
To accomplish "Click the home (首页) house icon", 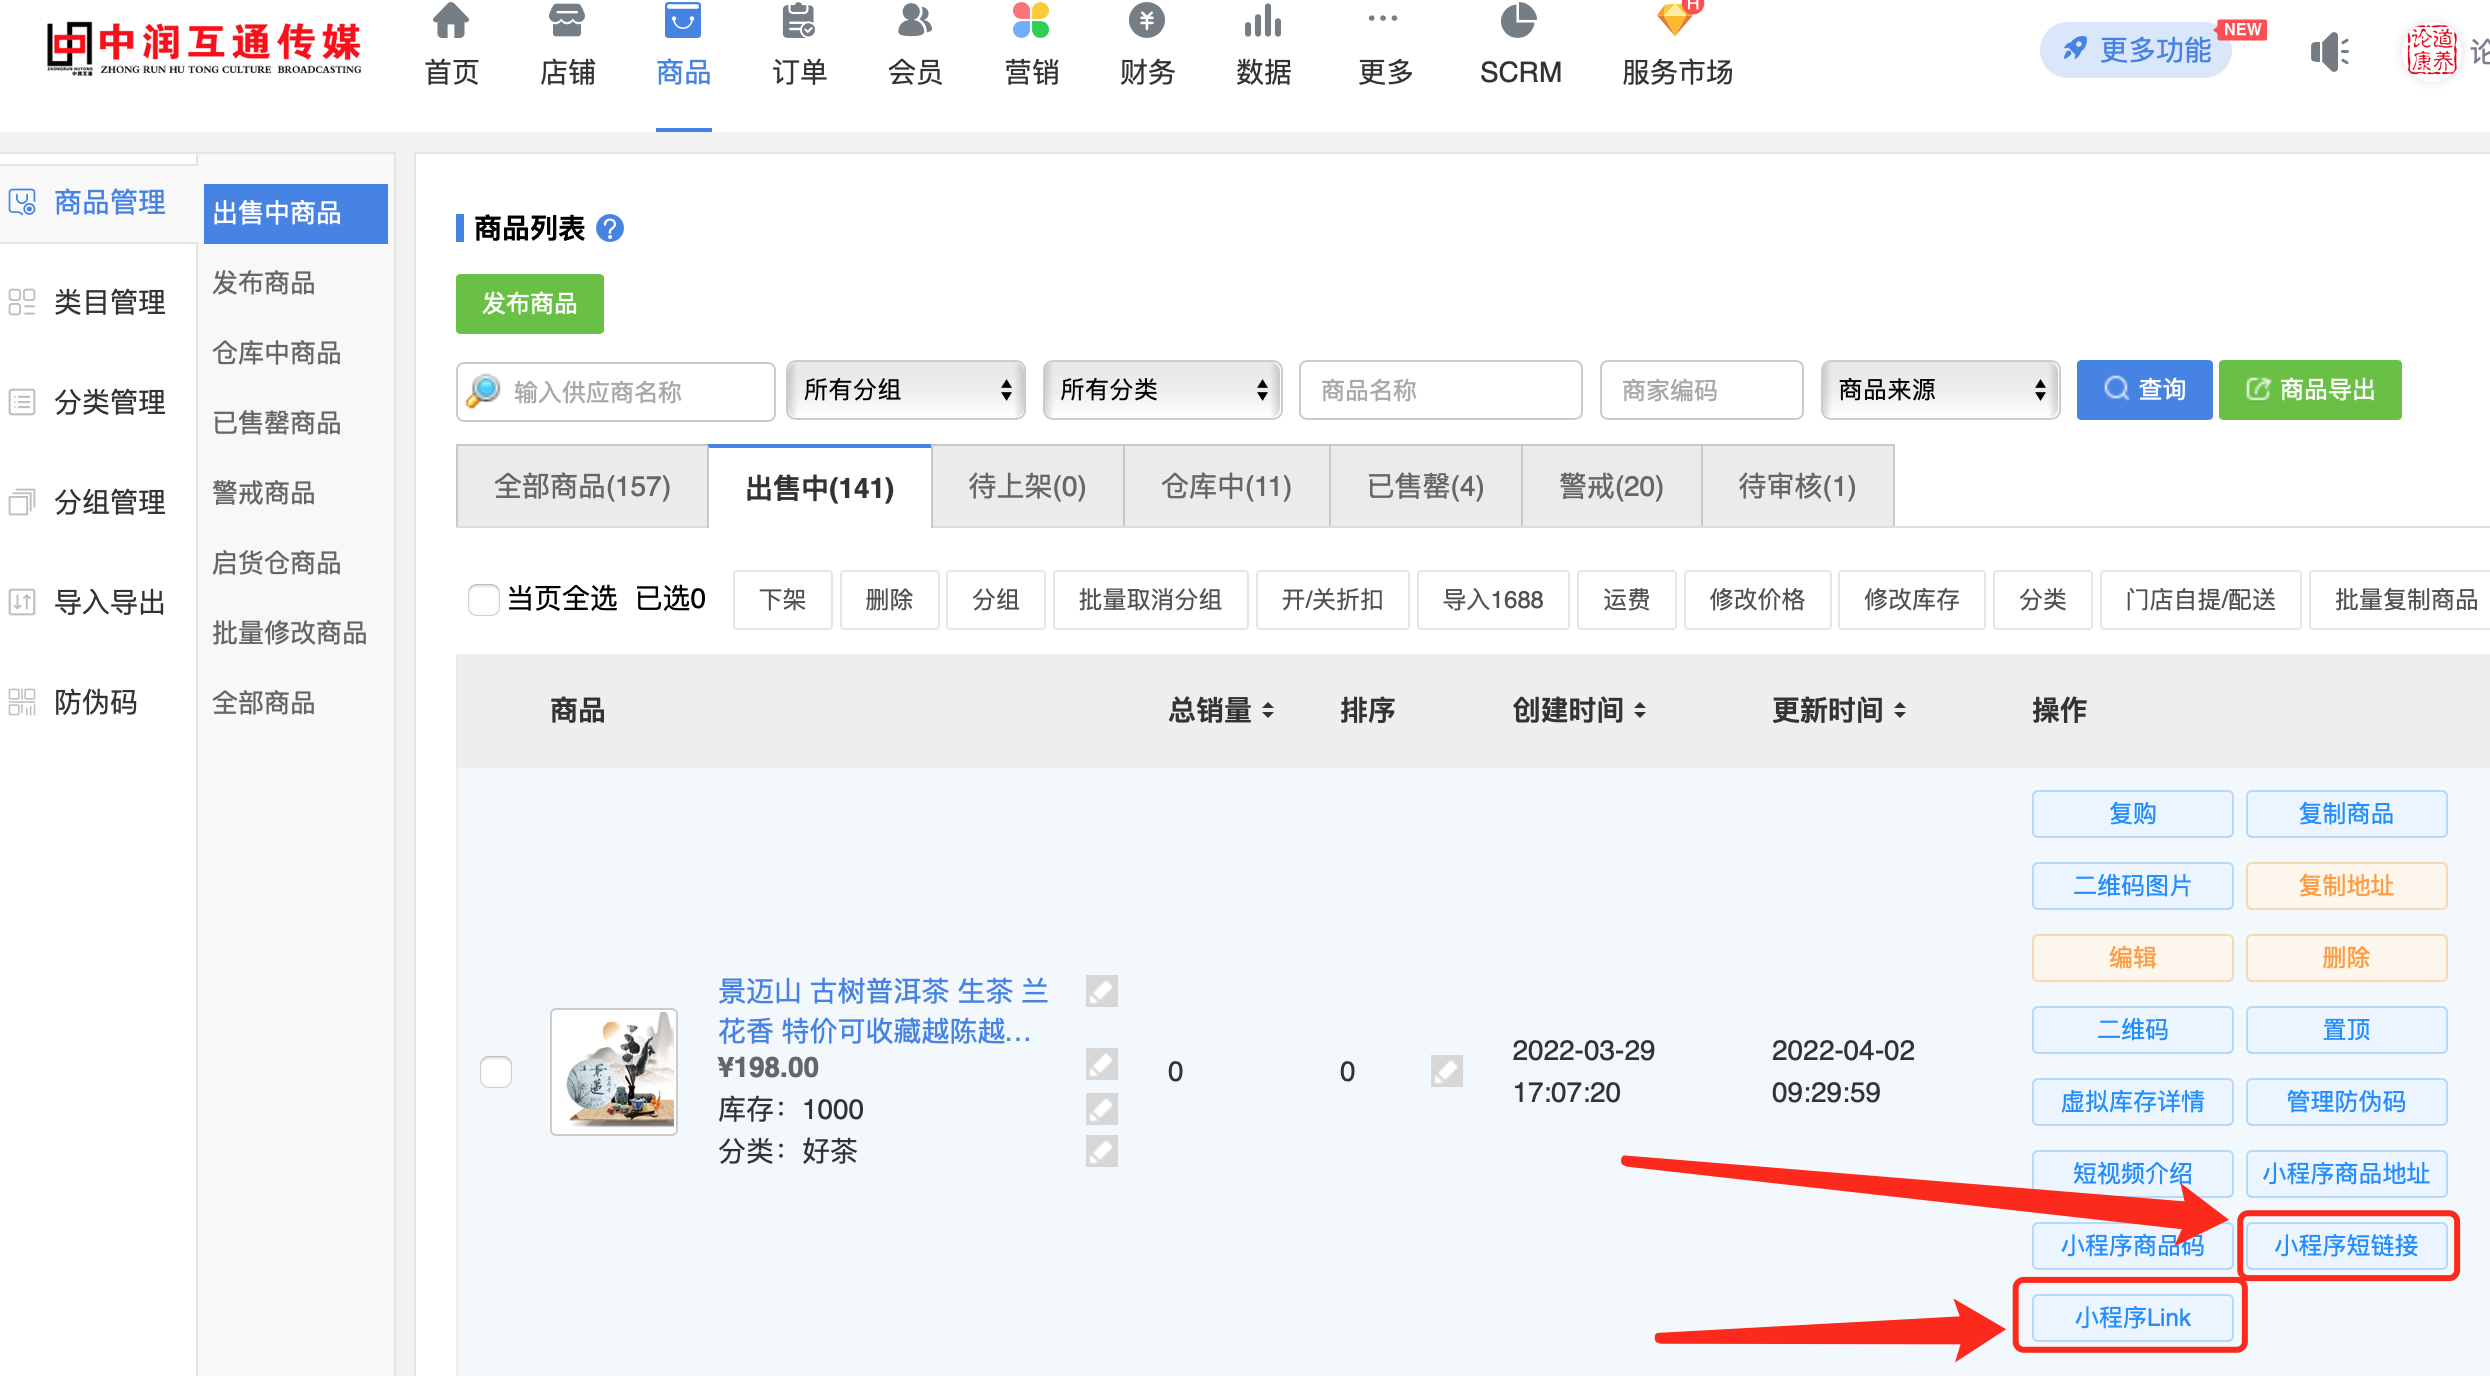I will [451, 20].
